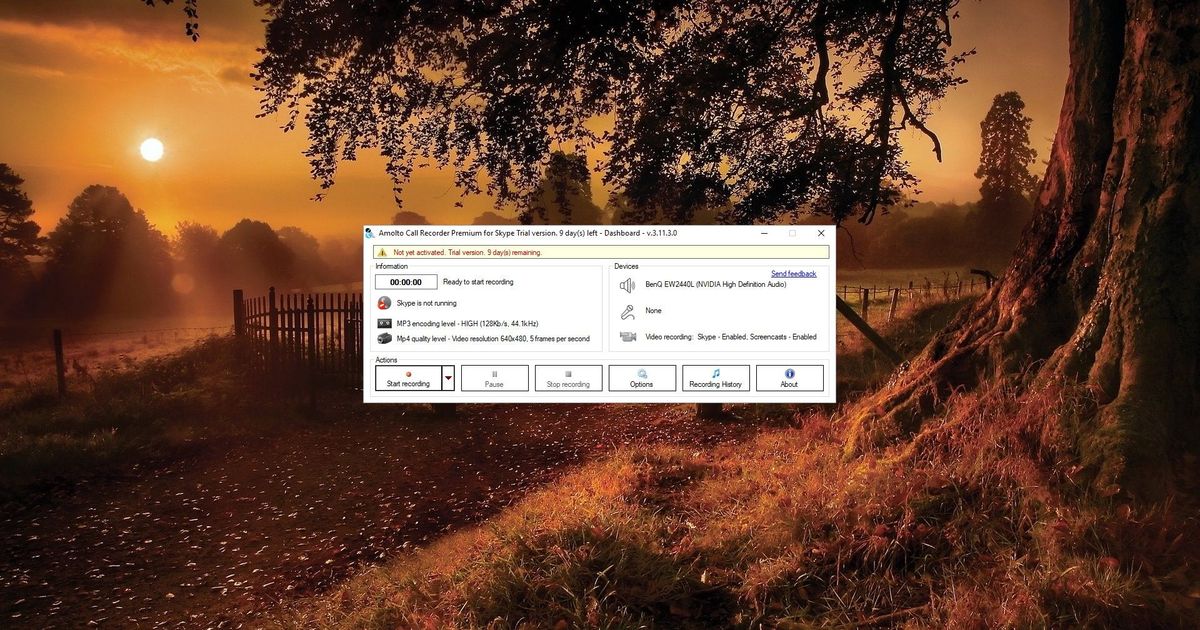Click the speaker icon next to BenQ EW2440L
The width and height of the screenshot is (1200, 630).
(x=628, y=285)
